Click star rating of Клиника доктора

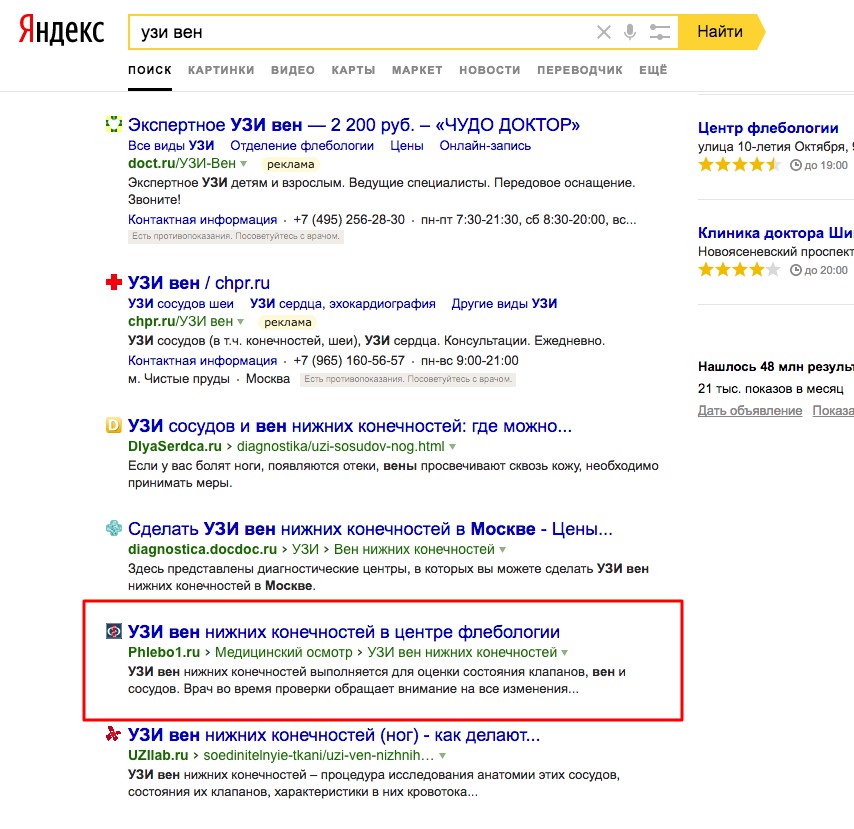pyautogui.click(x=740, y=269)
